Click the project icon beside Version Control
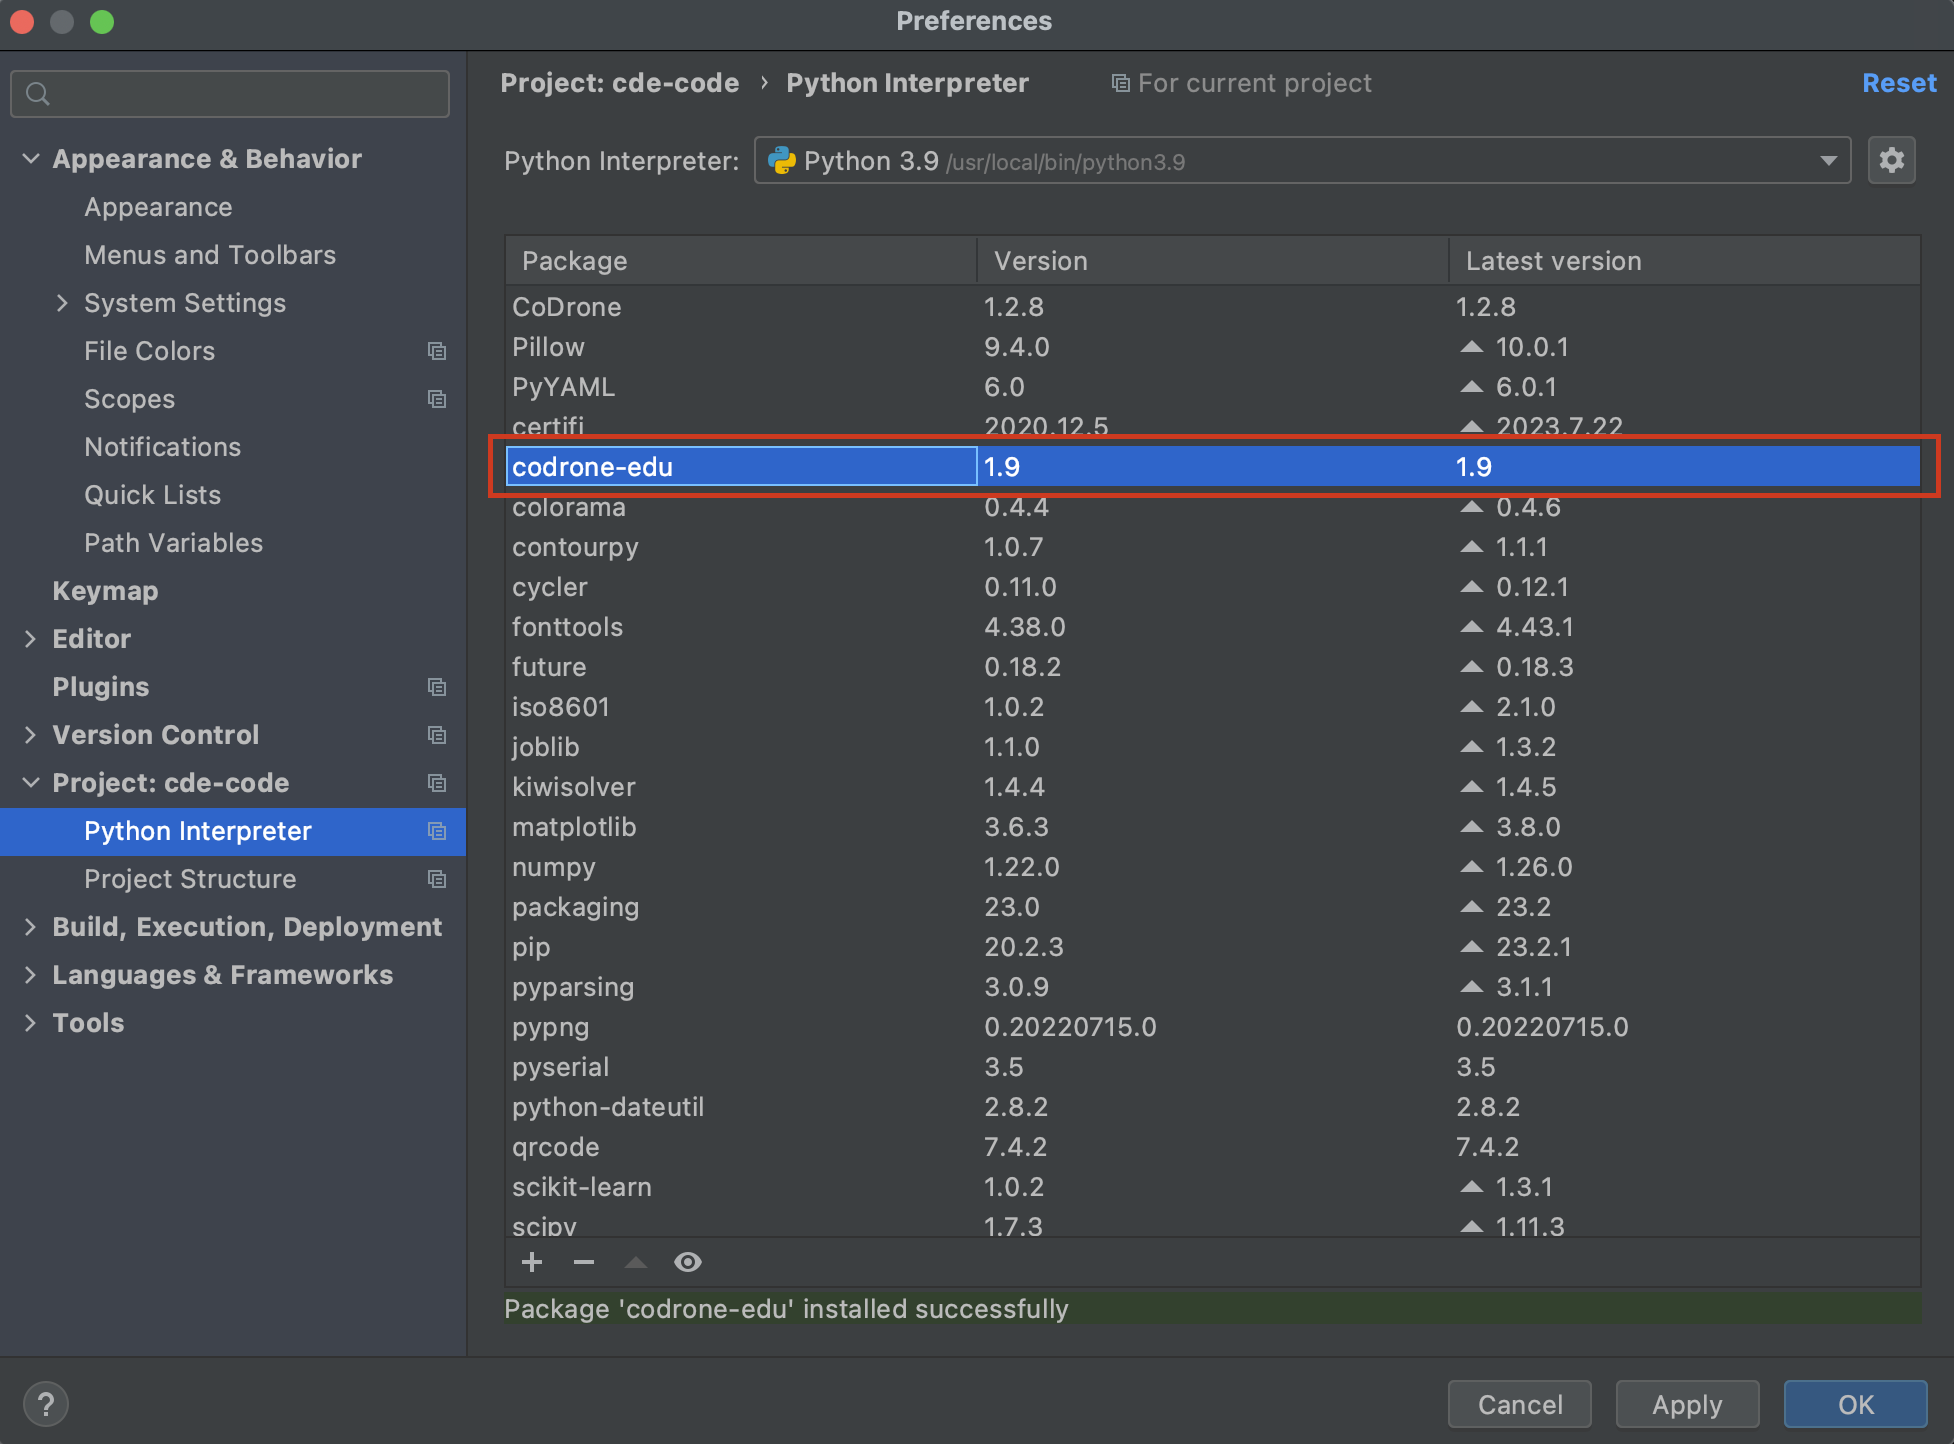1954x1444 pixels. (x=437, y=735)
